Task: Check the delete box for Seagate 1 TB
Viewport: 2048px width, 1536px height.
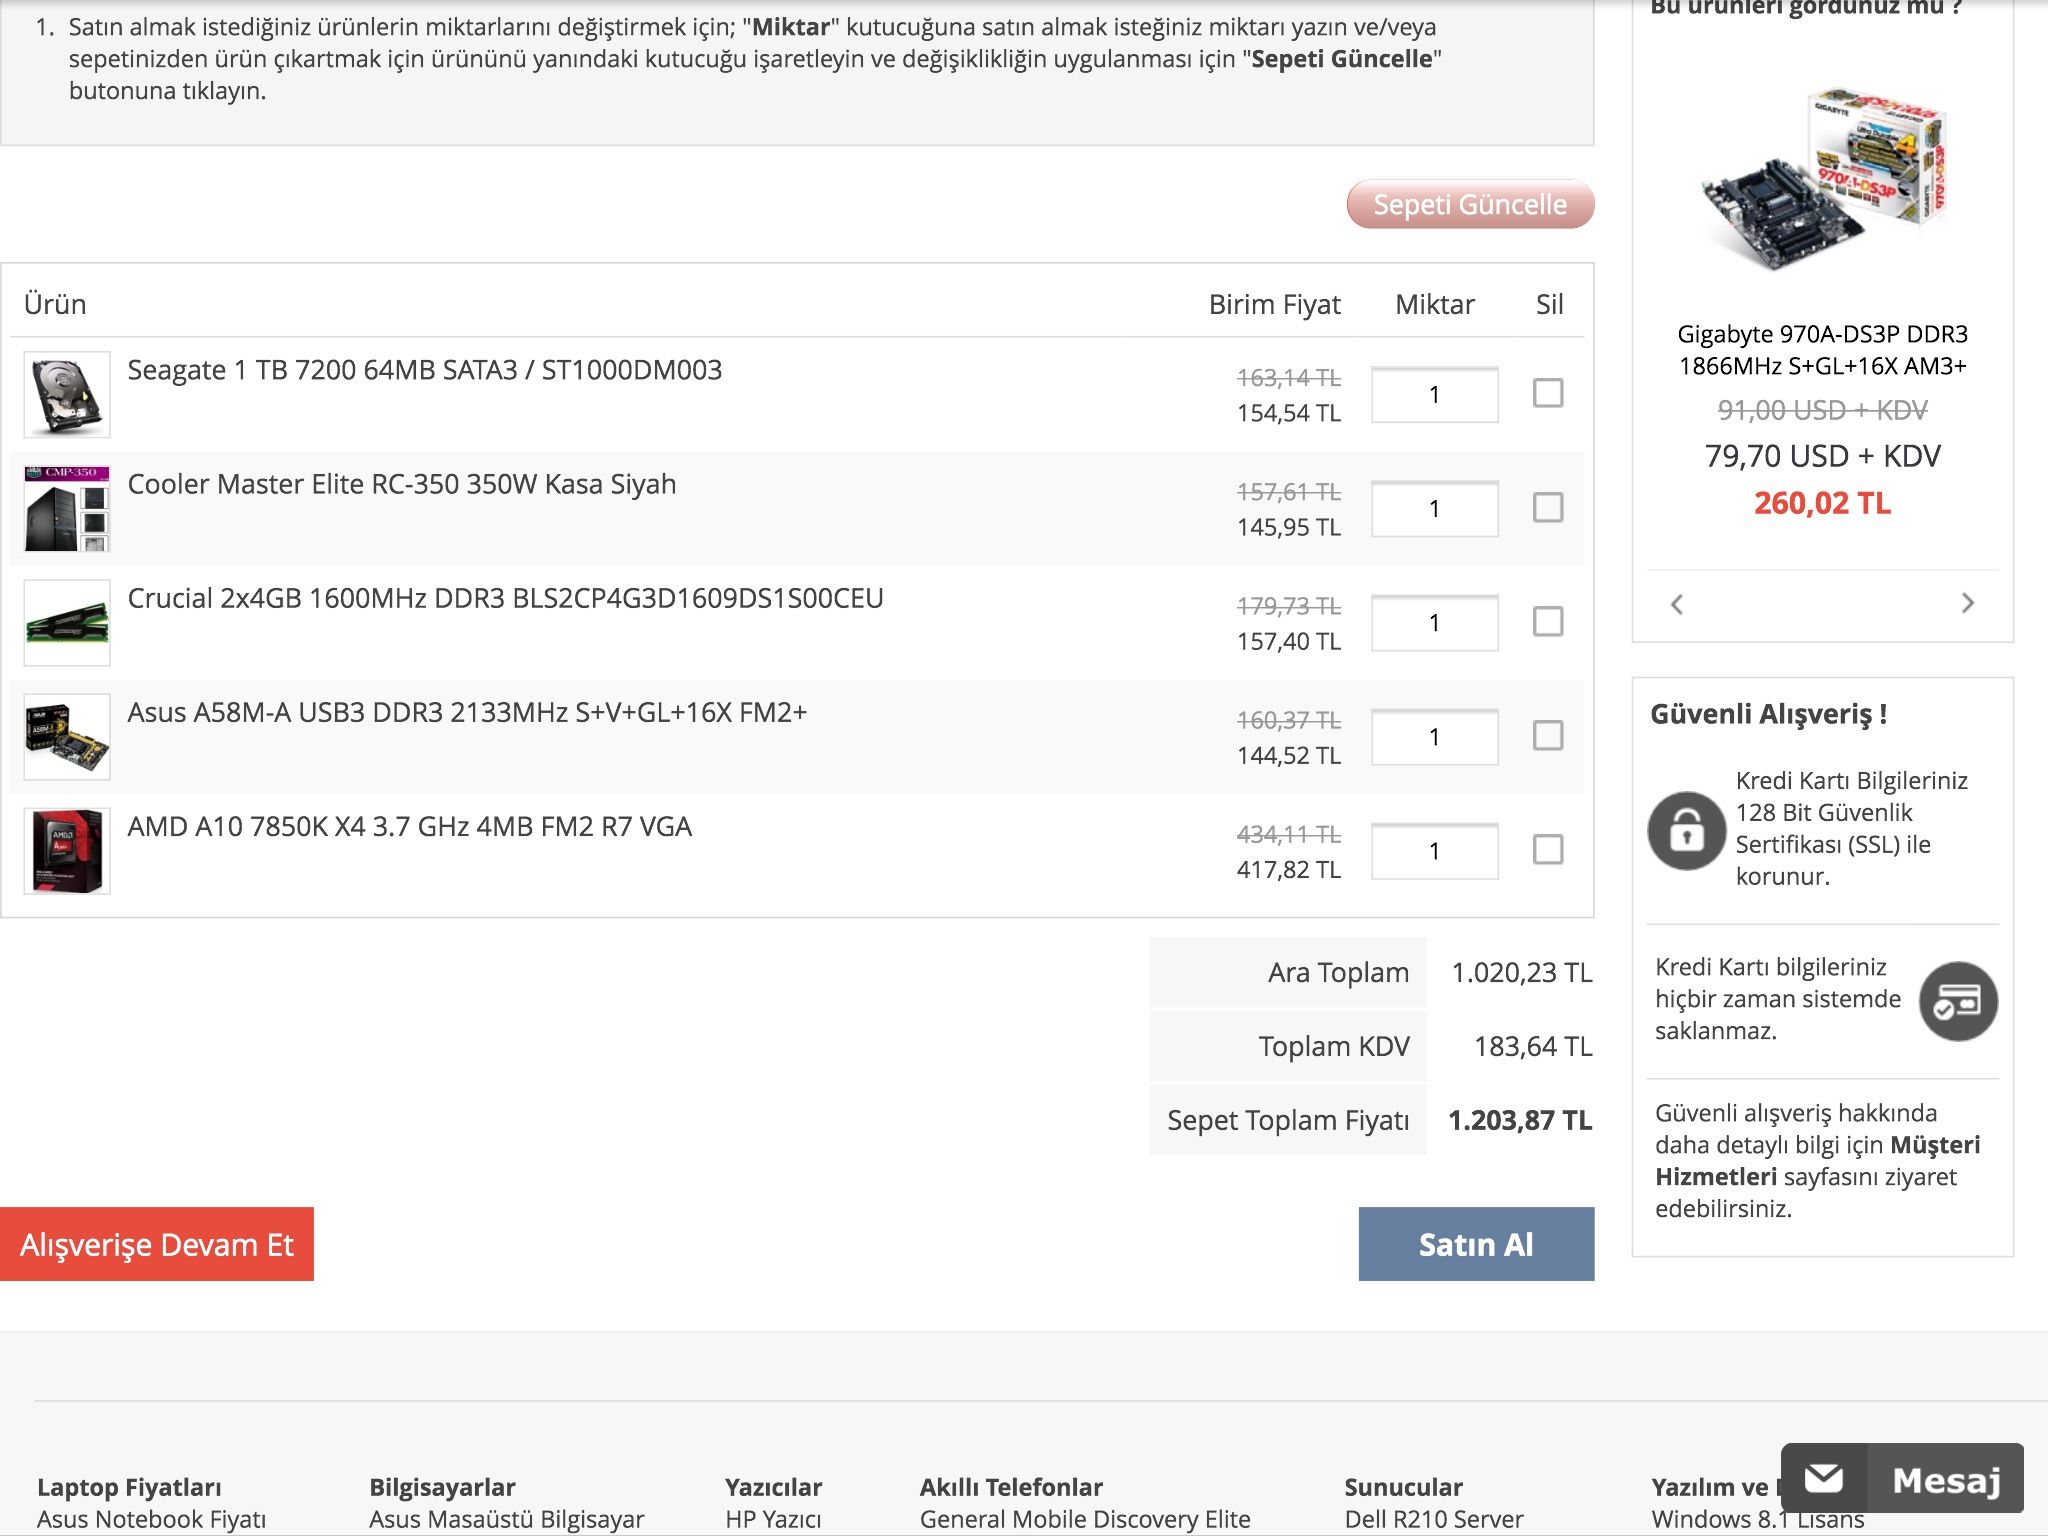Action: [x=1547, y=393]
